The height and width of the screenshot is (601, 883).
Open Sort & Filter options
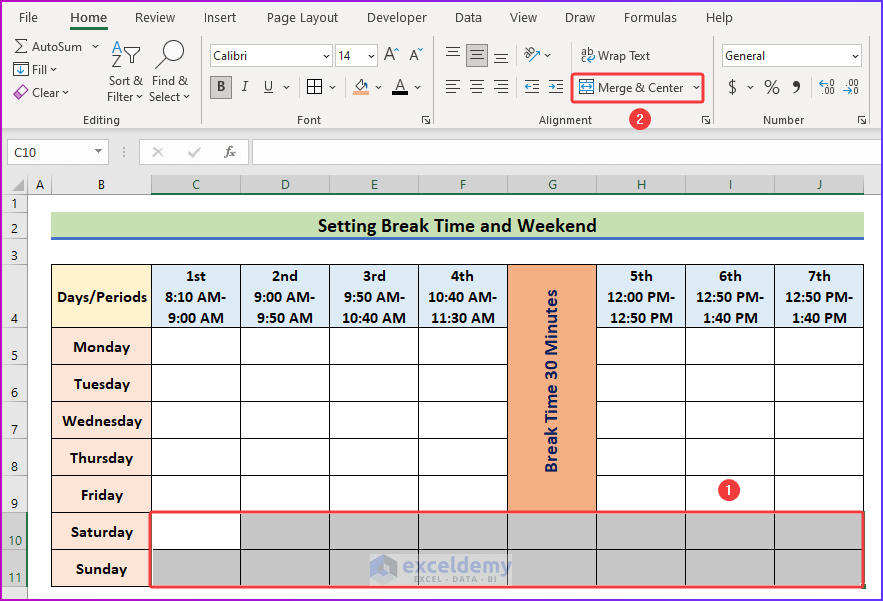(124, 70)
